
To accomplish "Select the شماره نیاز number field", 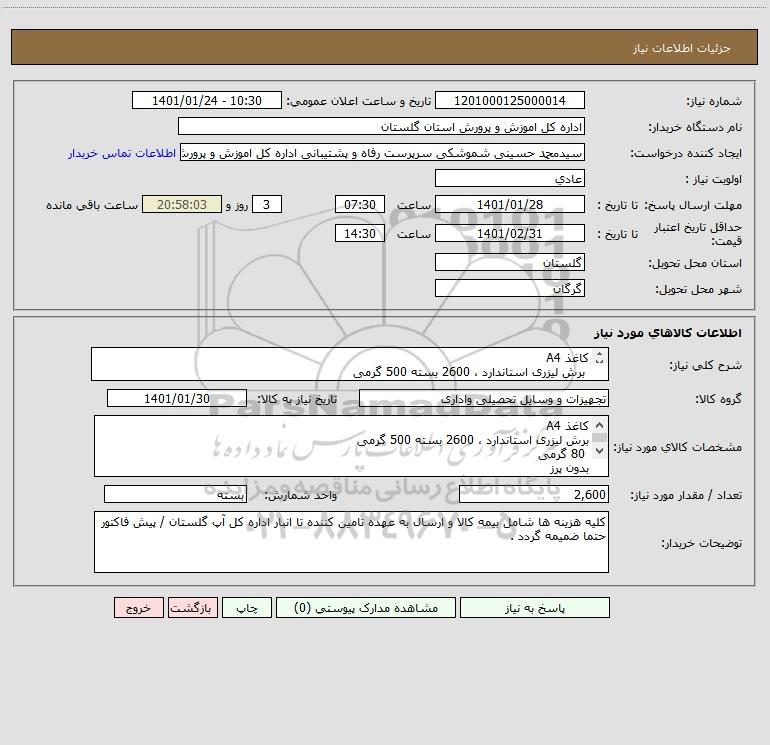I will click(510, 101).
